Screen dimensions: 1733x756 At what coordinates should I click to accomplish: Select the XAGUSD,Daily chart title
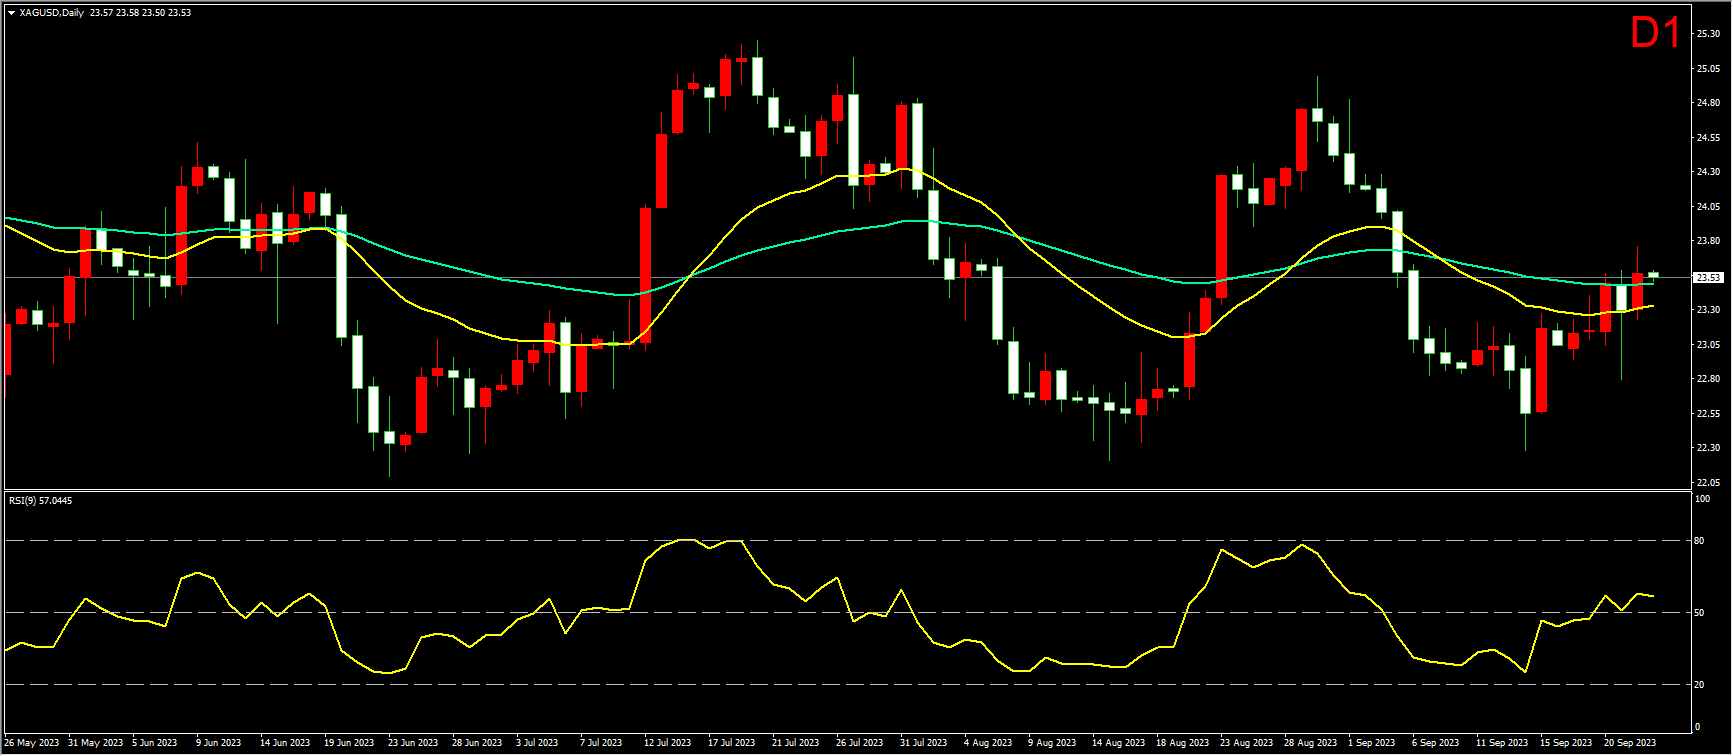point(52,12)
